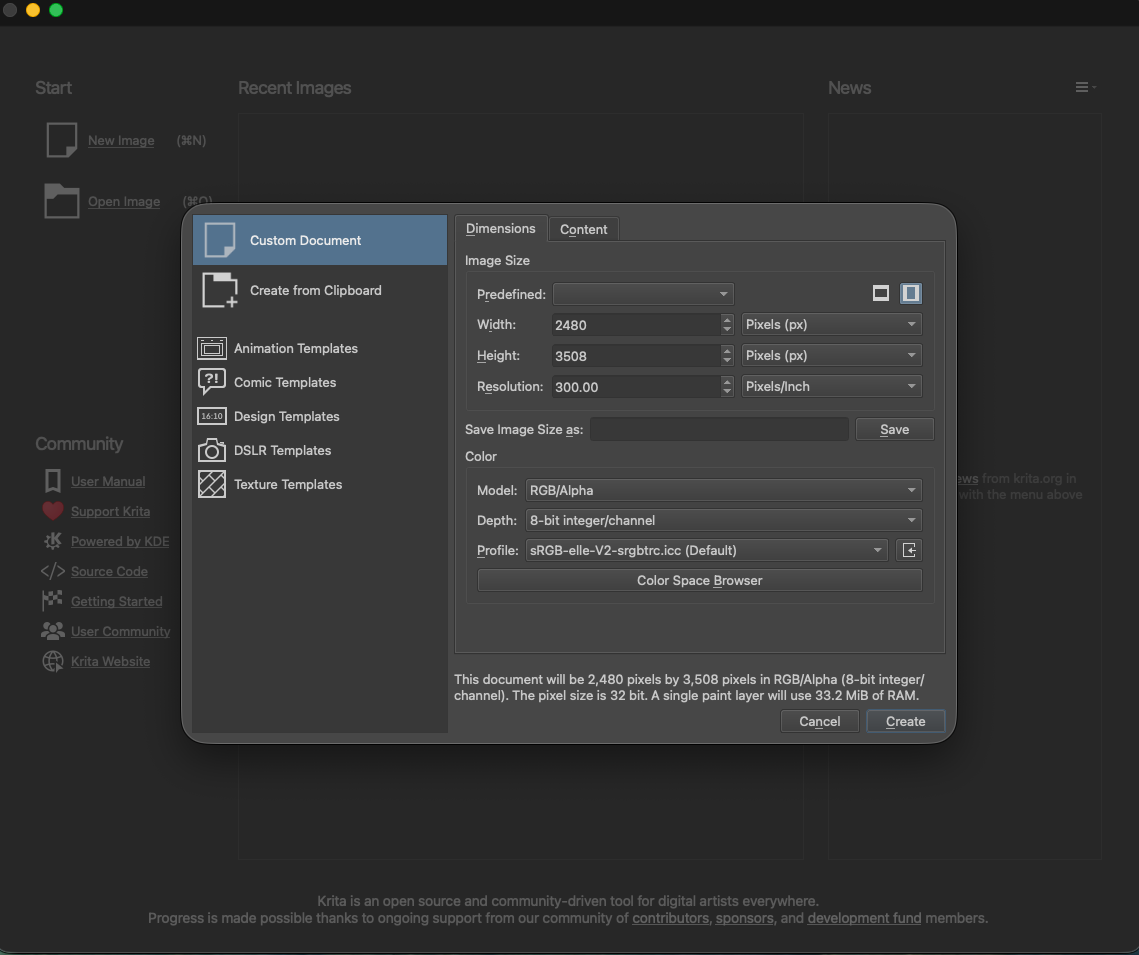Click the Height value field
Image resolution: width=1139 pixels, height=955 pixels.
tap(636, 356)
